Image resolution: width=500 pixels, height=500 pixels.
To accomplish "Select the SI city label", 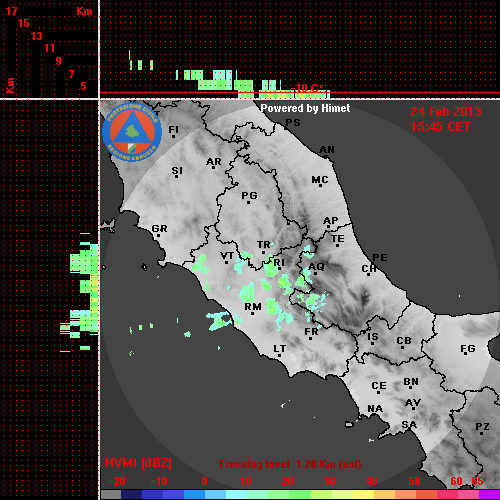I will (177, 171).
